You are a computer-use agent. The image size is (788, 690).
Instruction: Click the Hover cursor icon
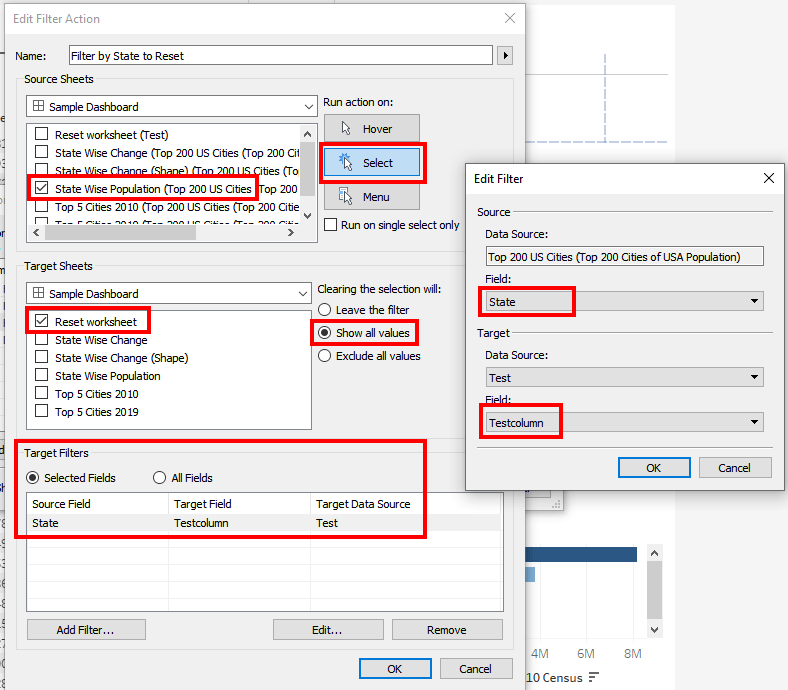pyautogui.click(x=346, y=129)
